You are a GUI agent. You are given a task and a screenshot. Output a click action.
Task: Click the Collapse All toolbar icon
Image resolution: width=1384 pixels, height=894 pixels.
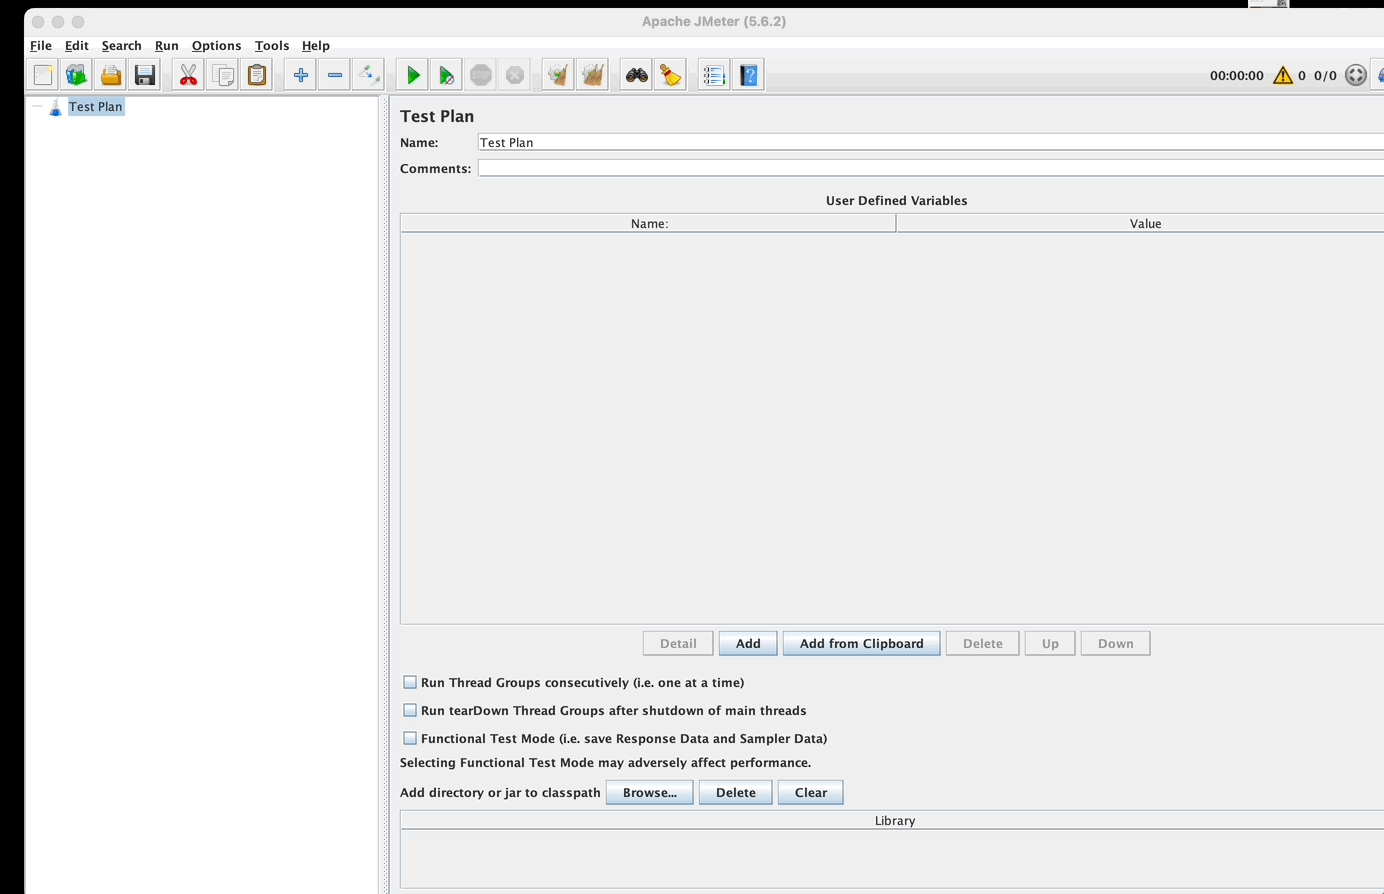[334, 74]
